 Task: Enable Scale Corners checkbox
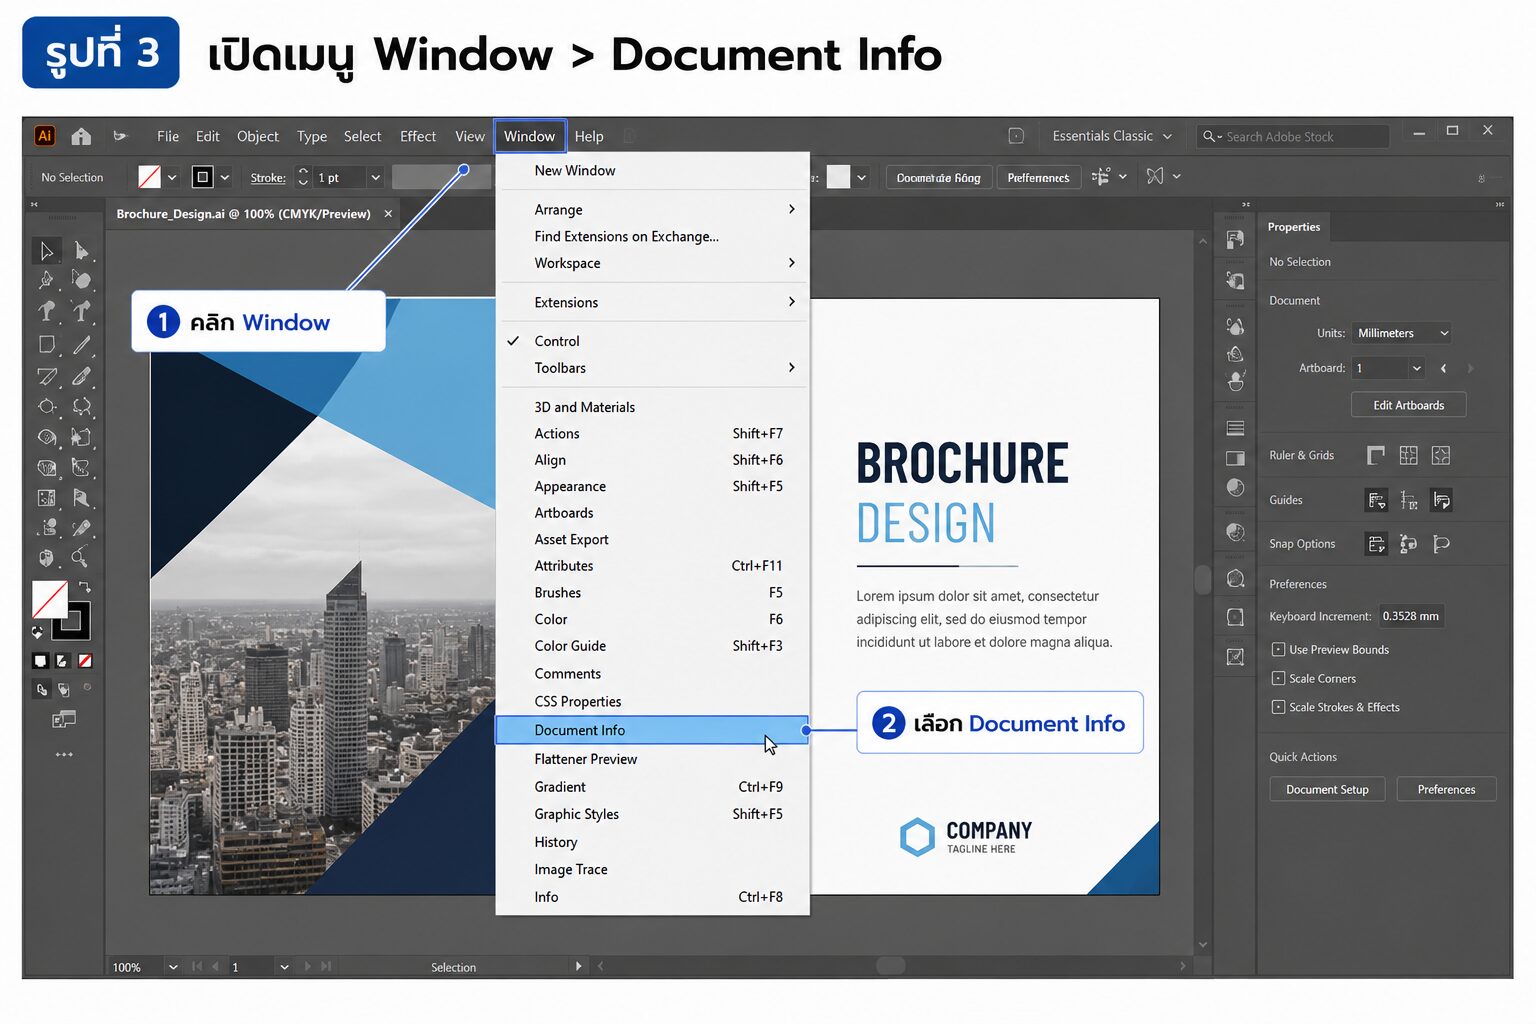coord(1278,678)
